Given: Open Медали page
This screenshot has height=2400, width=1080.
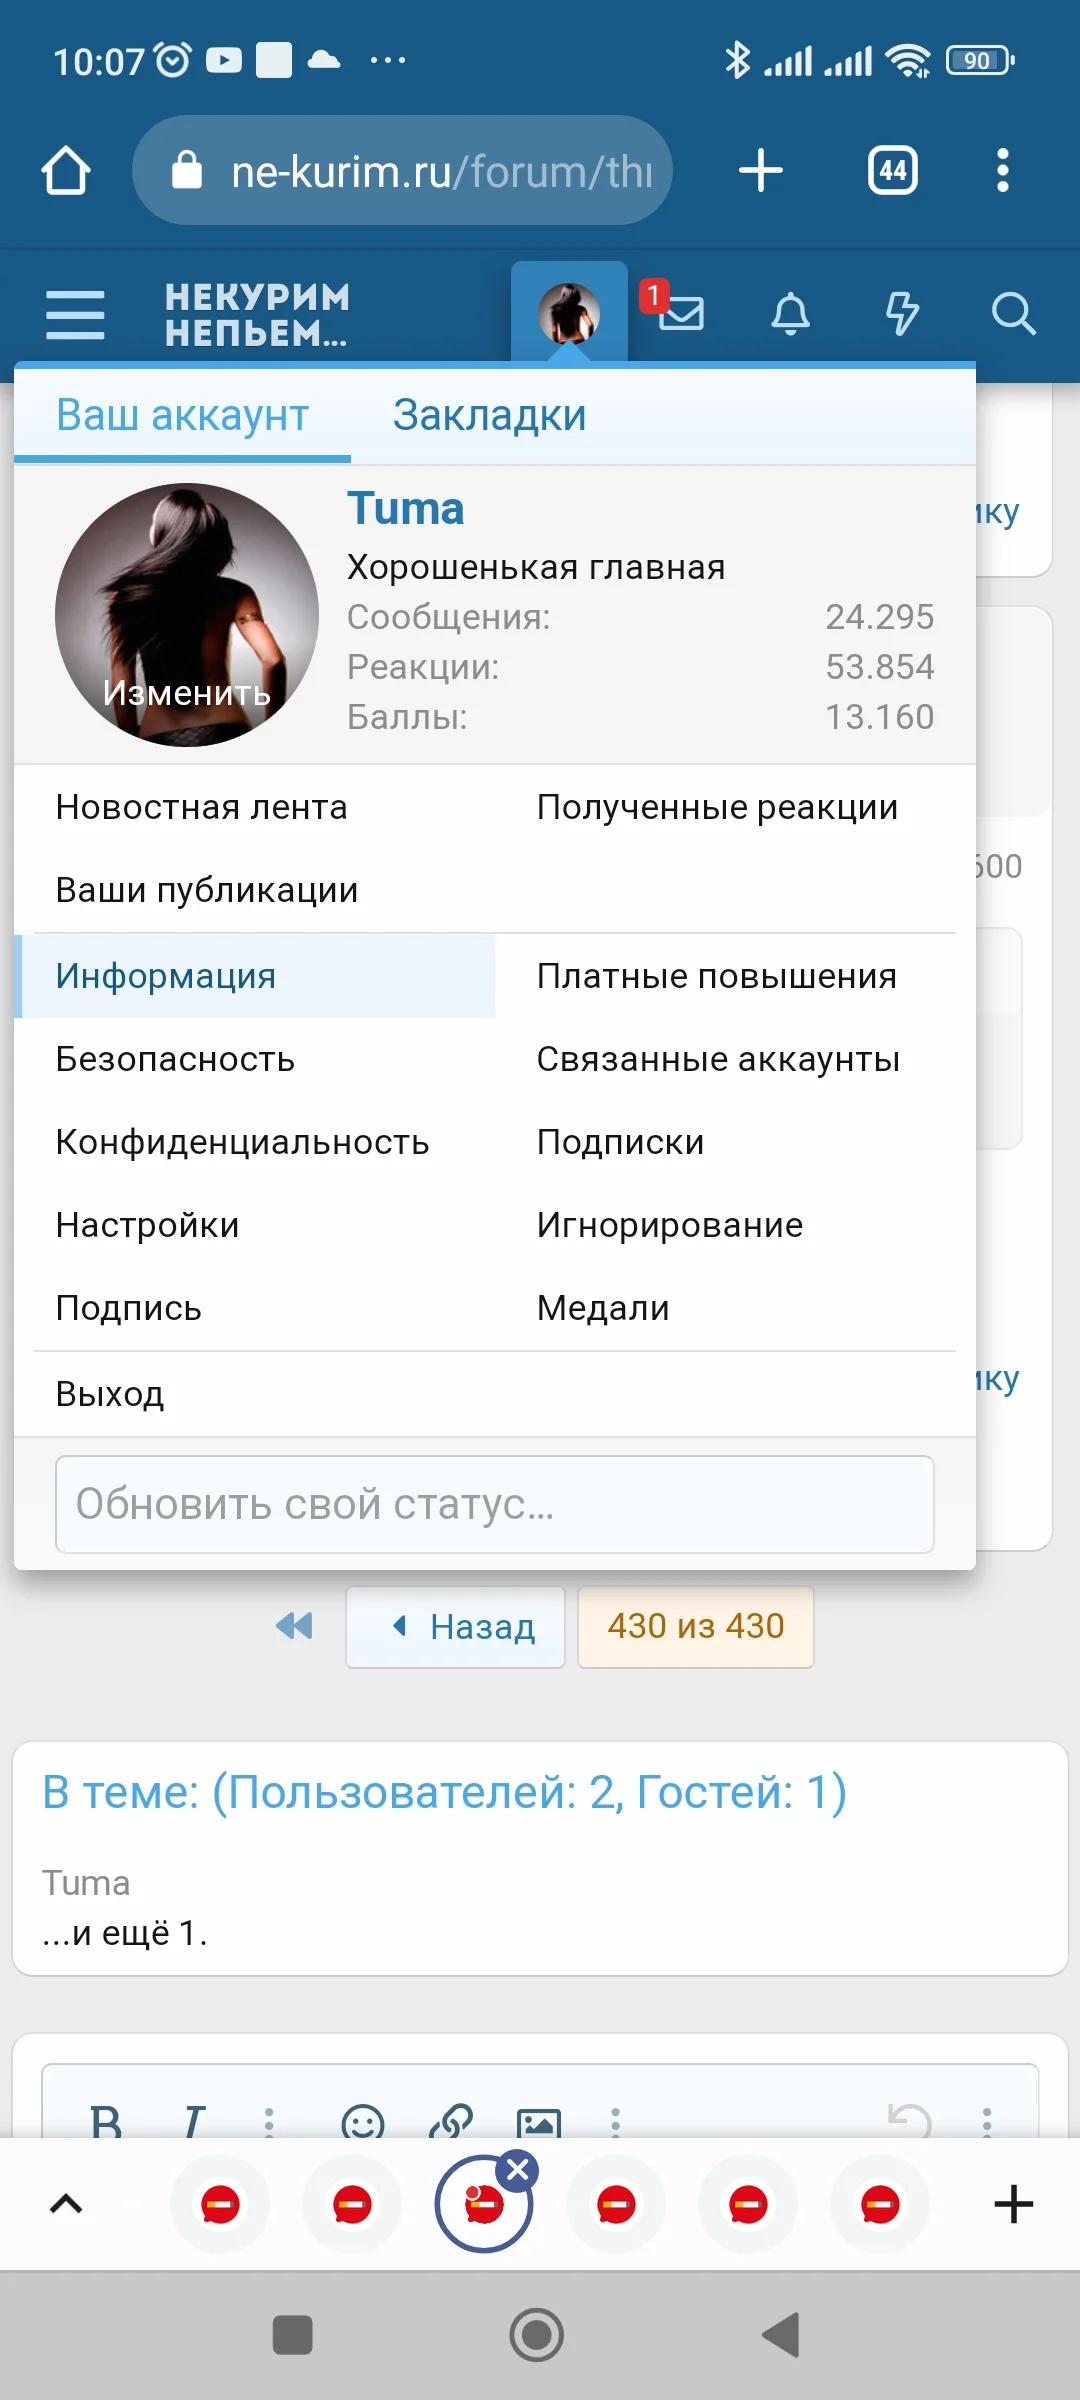Looking at the screenshot, I should click(x=603, y=1308).
